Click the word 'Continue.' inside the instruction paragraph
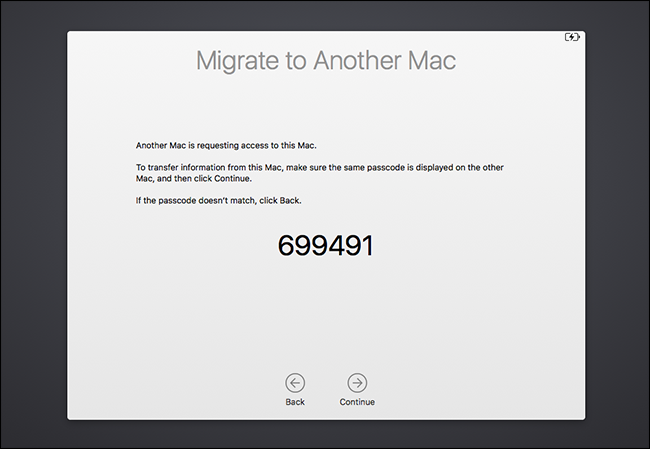Image resolution: width=650 pixels, height=449 pixels. point(233,179)
